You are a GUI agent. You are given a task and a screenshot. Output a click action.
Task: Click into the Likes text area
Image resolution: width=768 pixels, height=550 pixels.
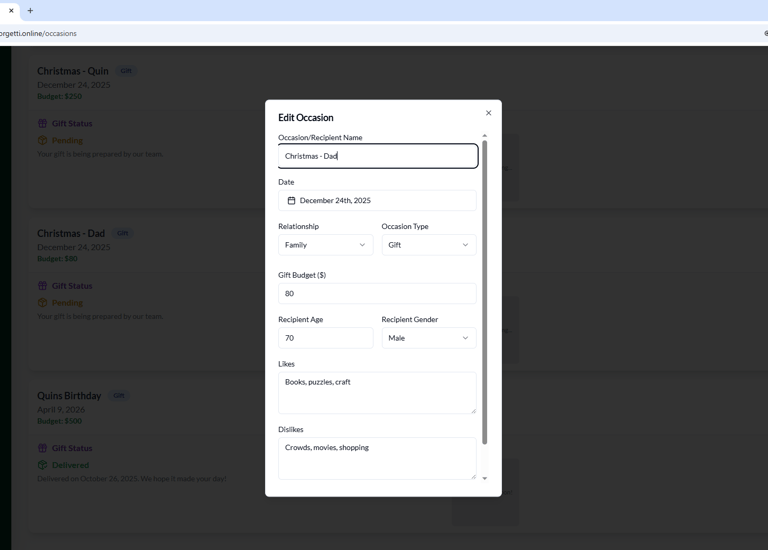point(377,393)
